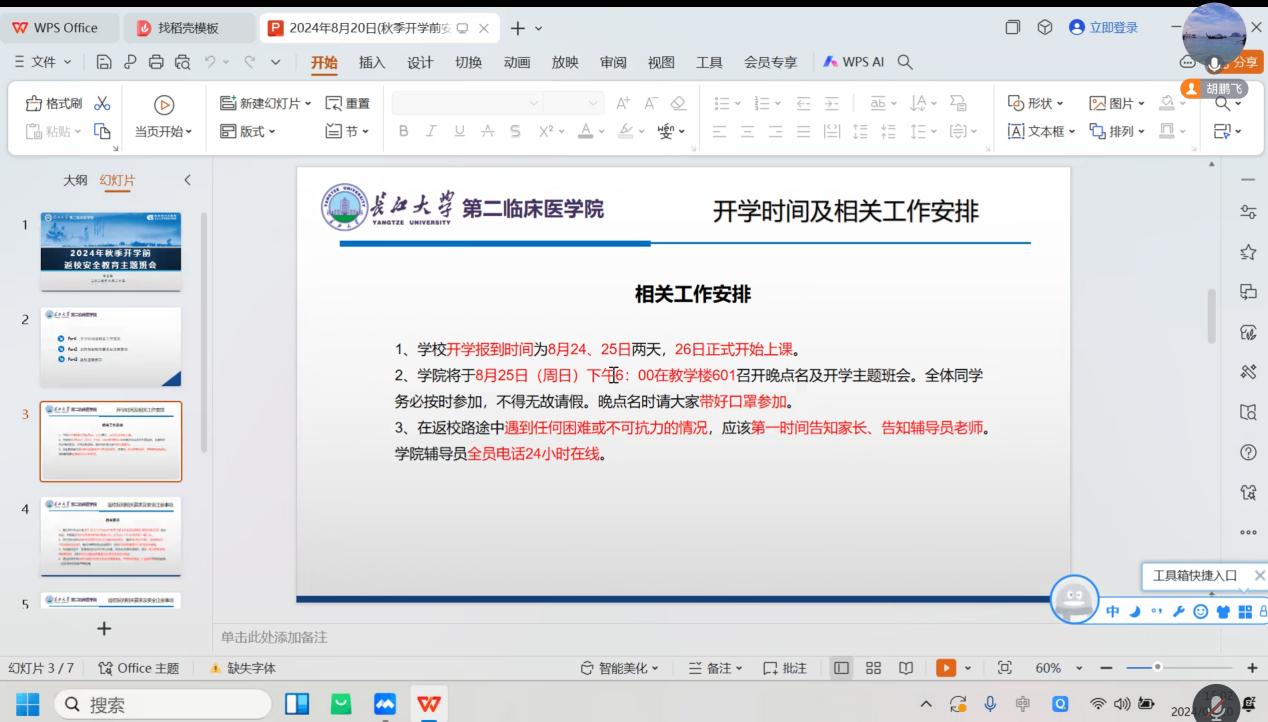The width and height of the screenshot is (1268, 722).
Task: Select slide 4 thumbnail in panel
Action: (x=111, y=537)
